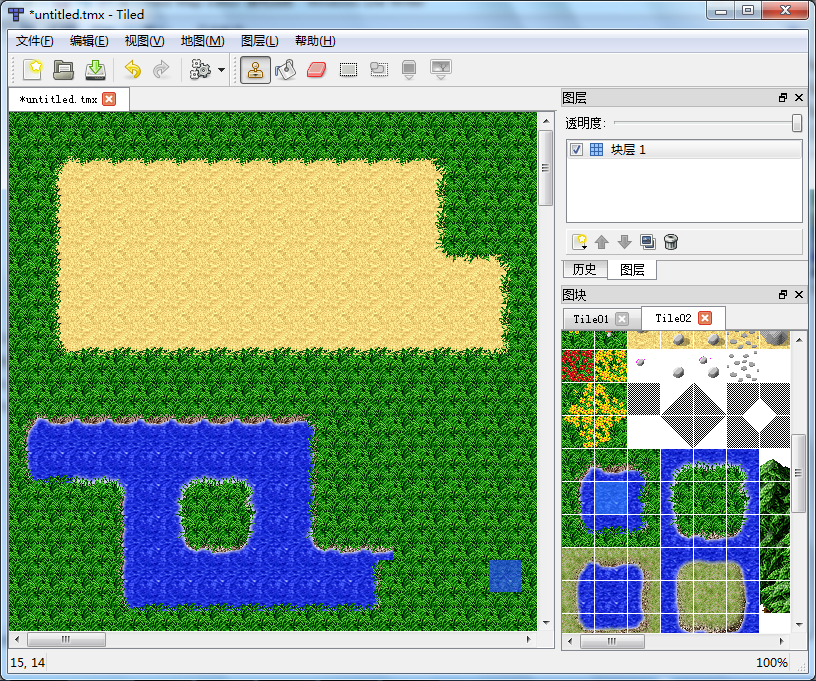Screen dimensions: 816x681
Task: Select the Tile02 tileset tab
Action: coord(673,318)
